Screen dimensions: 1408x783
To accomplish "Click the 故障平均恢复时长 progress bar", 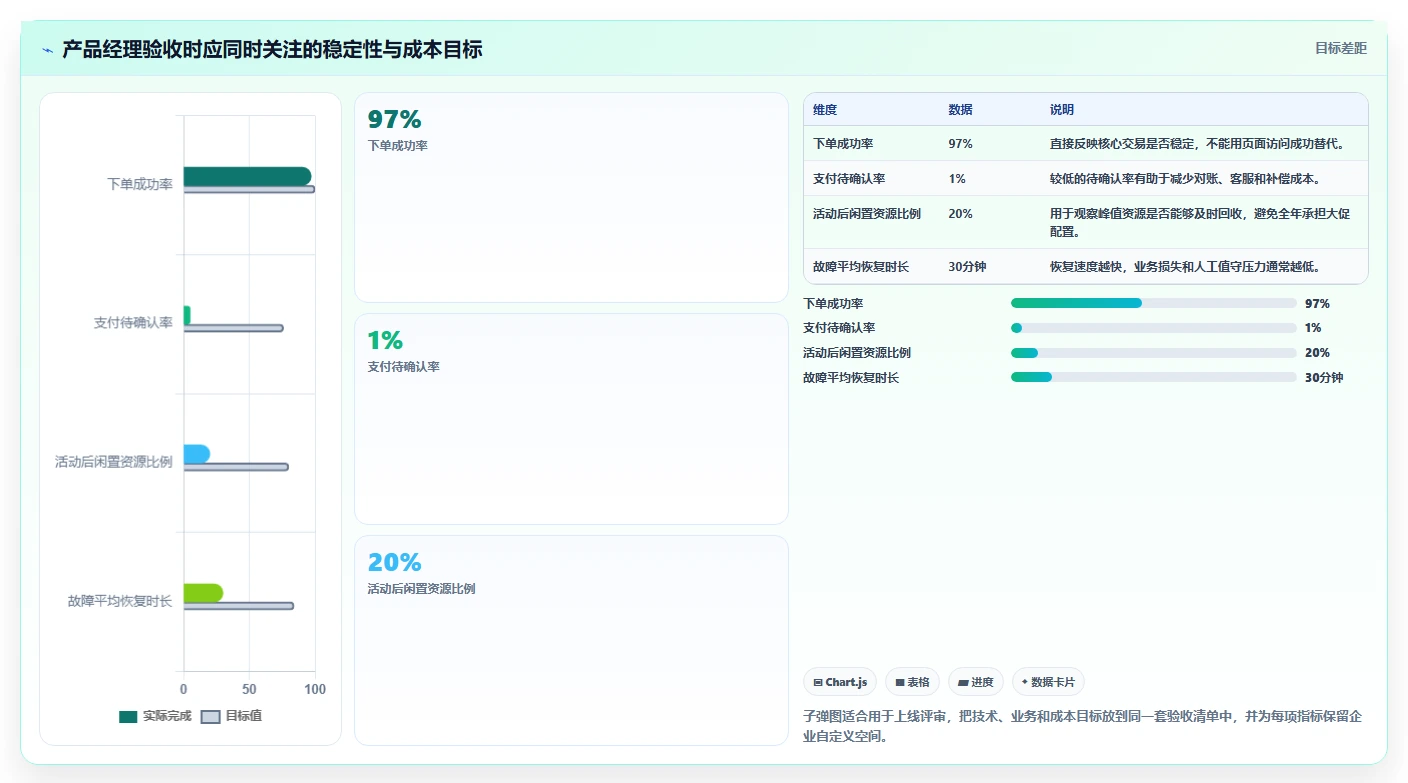I will 1153,378.
